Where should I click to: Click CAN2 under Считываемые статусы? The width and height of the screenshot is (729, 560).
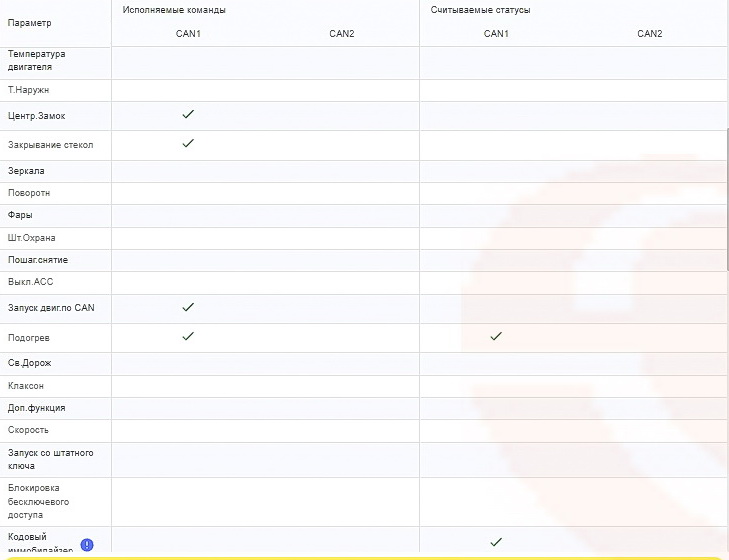pyautogui.click(x=649, y=33)
